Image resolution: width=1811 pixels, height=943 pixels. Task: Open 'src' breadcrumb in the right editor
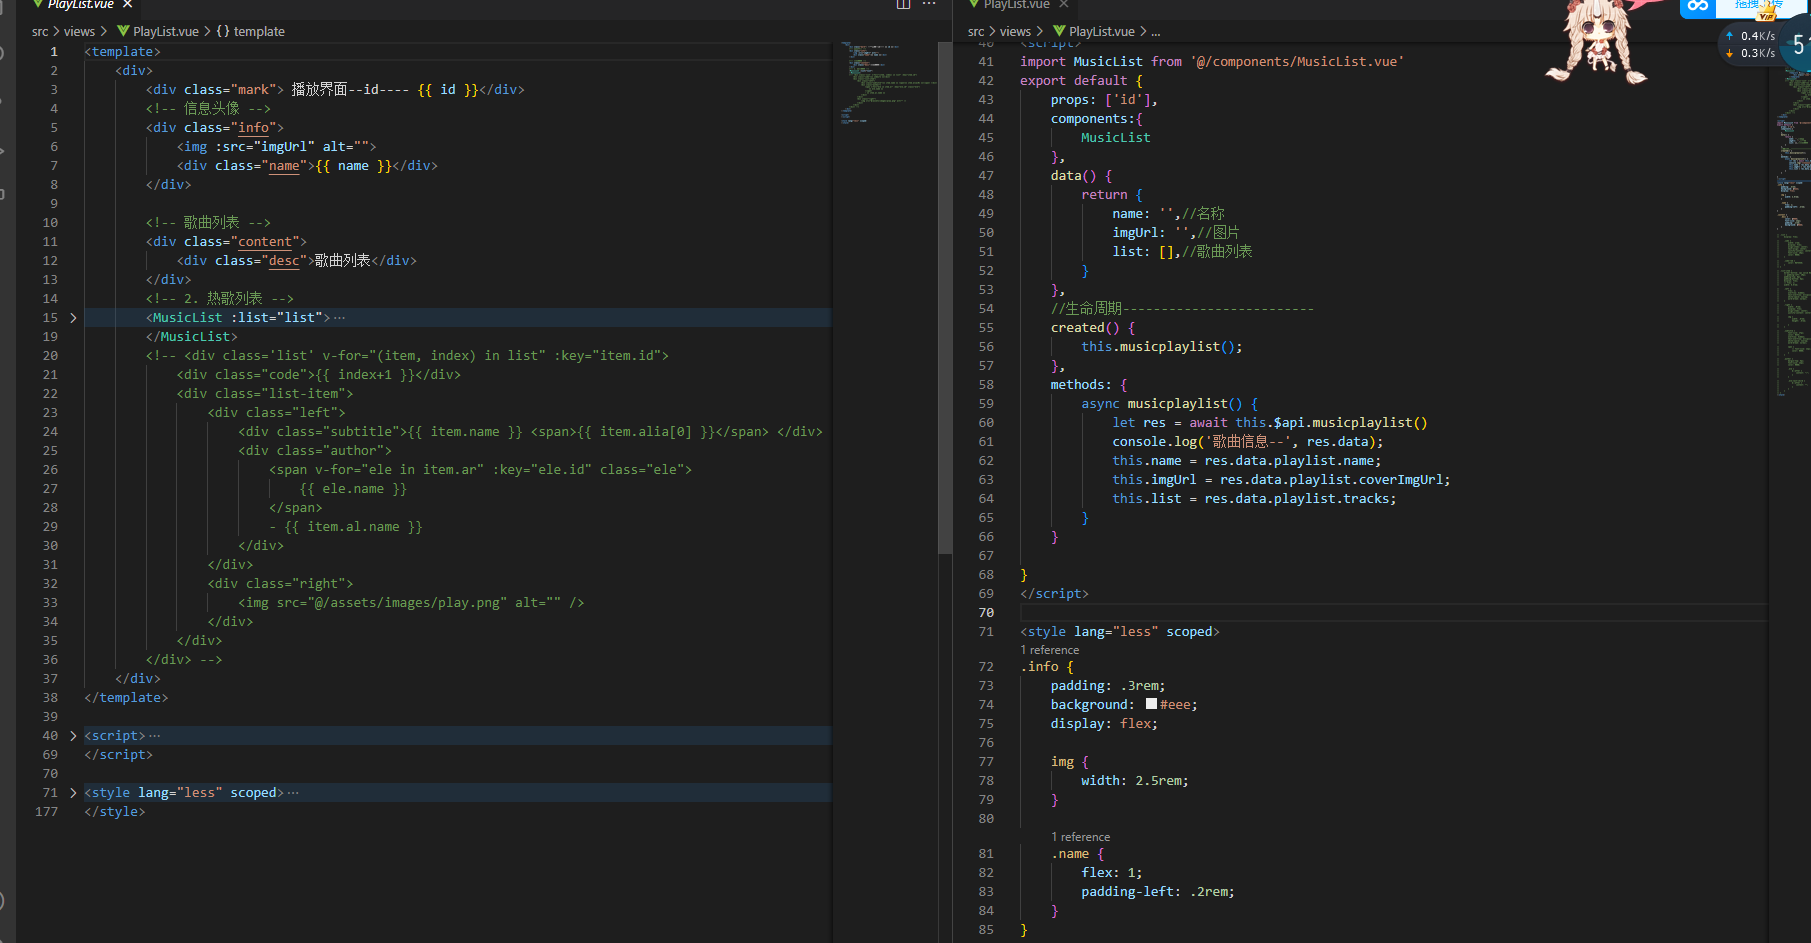(x=976, y=32)
